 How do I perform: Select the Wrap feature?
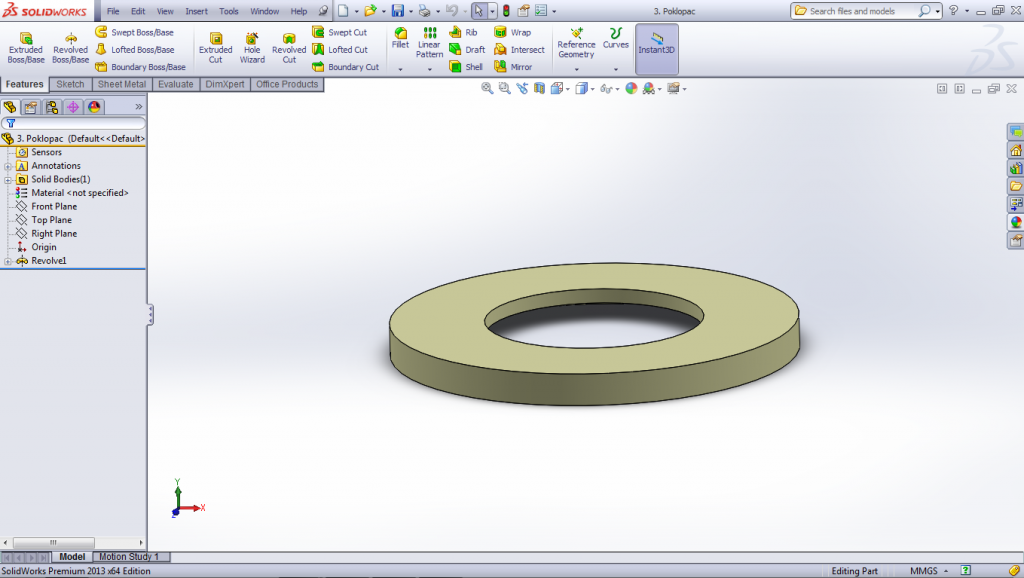(x=513, y=32)
